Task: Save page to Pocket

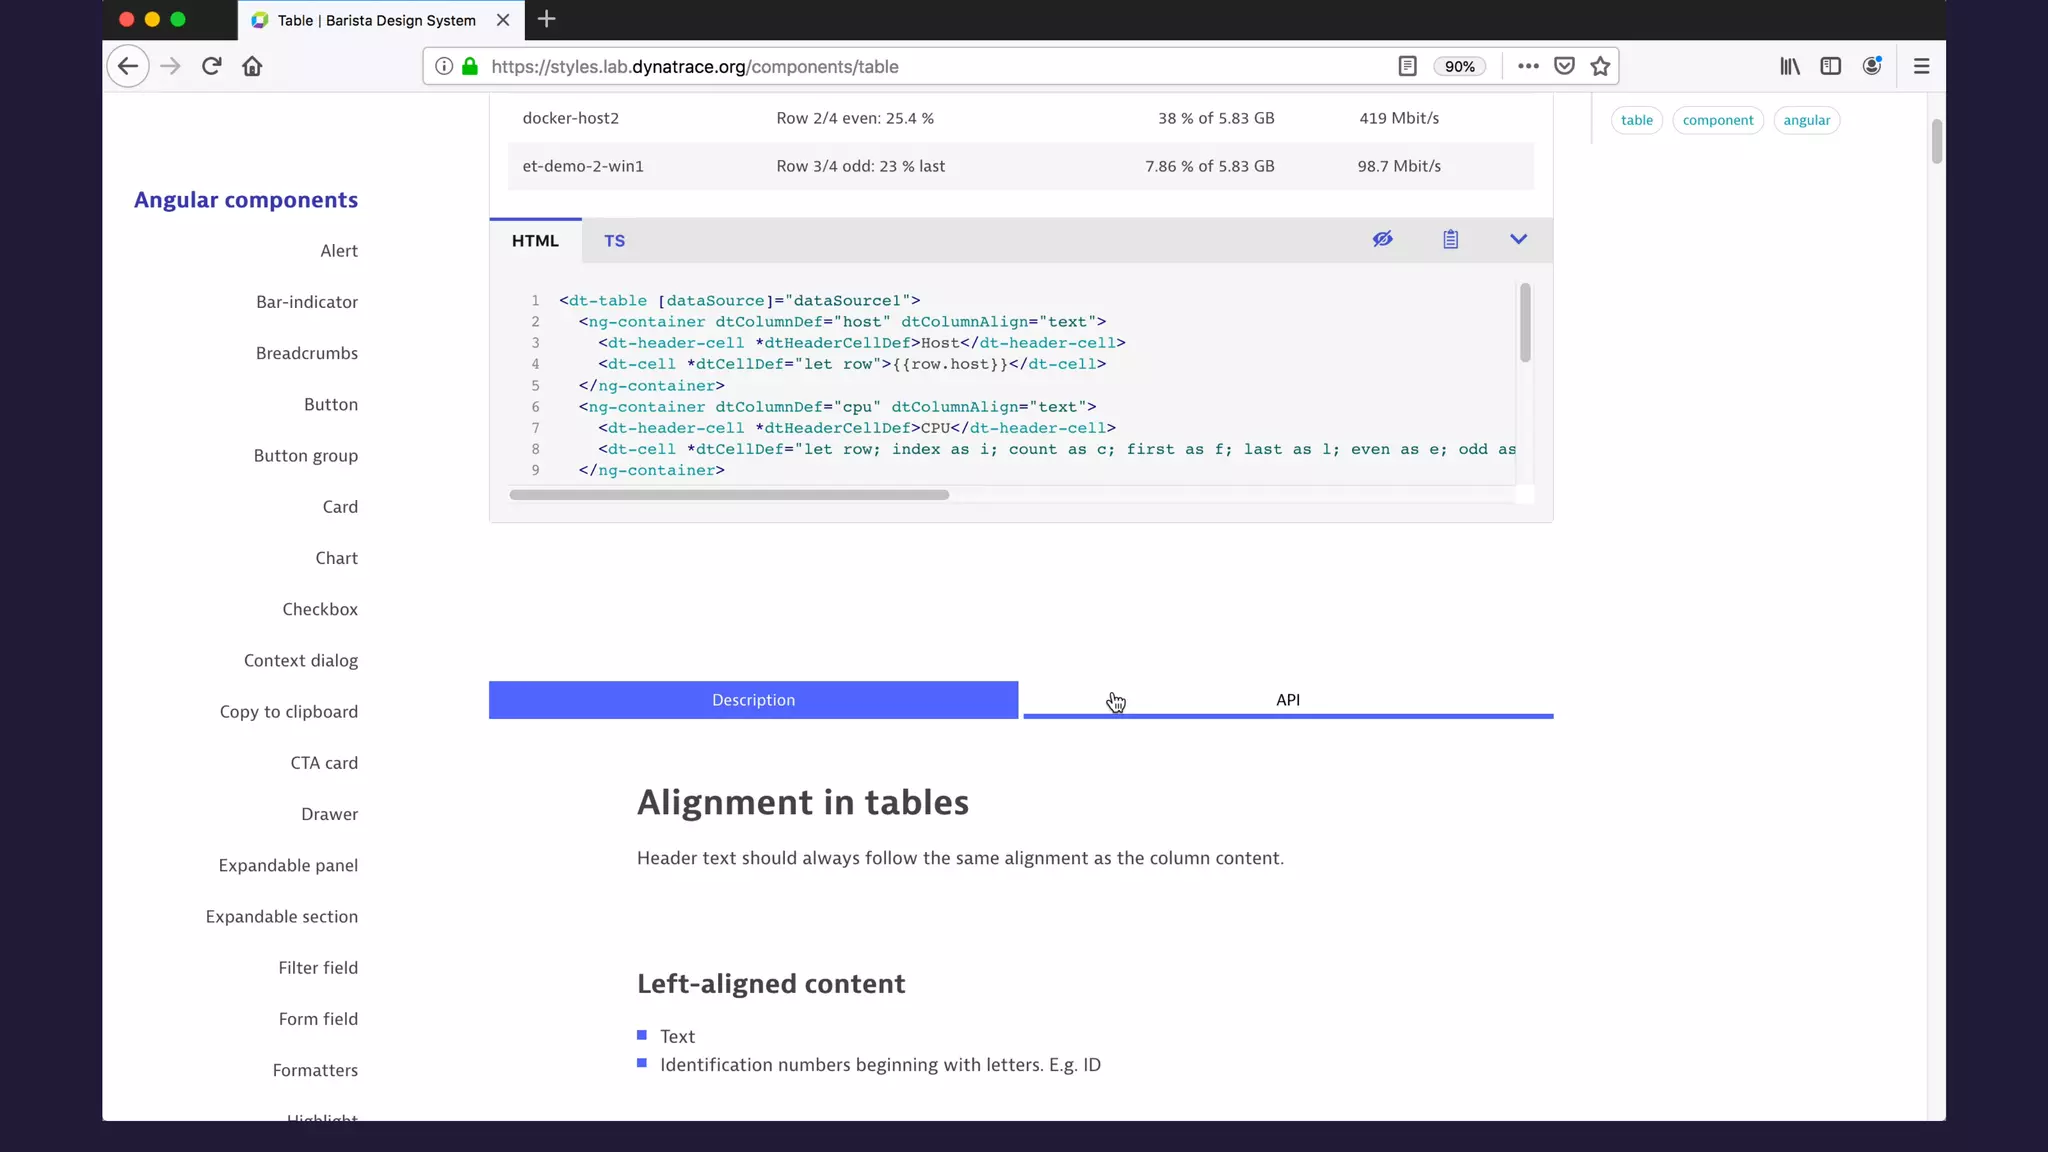Action: [1564, 66]
